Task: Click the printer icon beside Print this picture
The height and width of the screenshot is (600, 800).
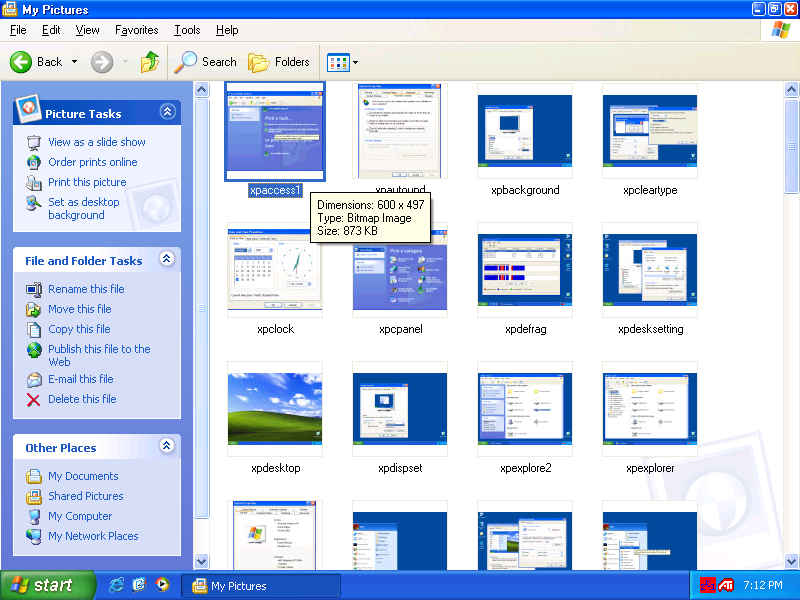Action: (x=34, y=183)
